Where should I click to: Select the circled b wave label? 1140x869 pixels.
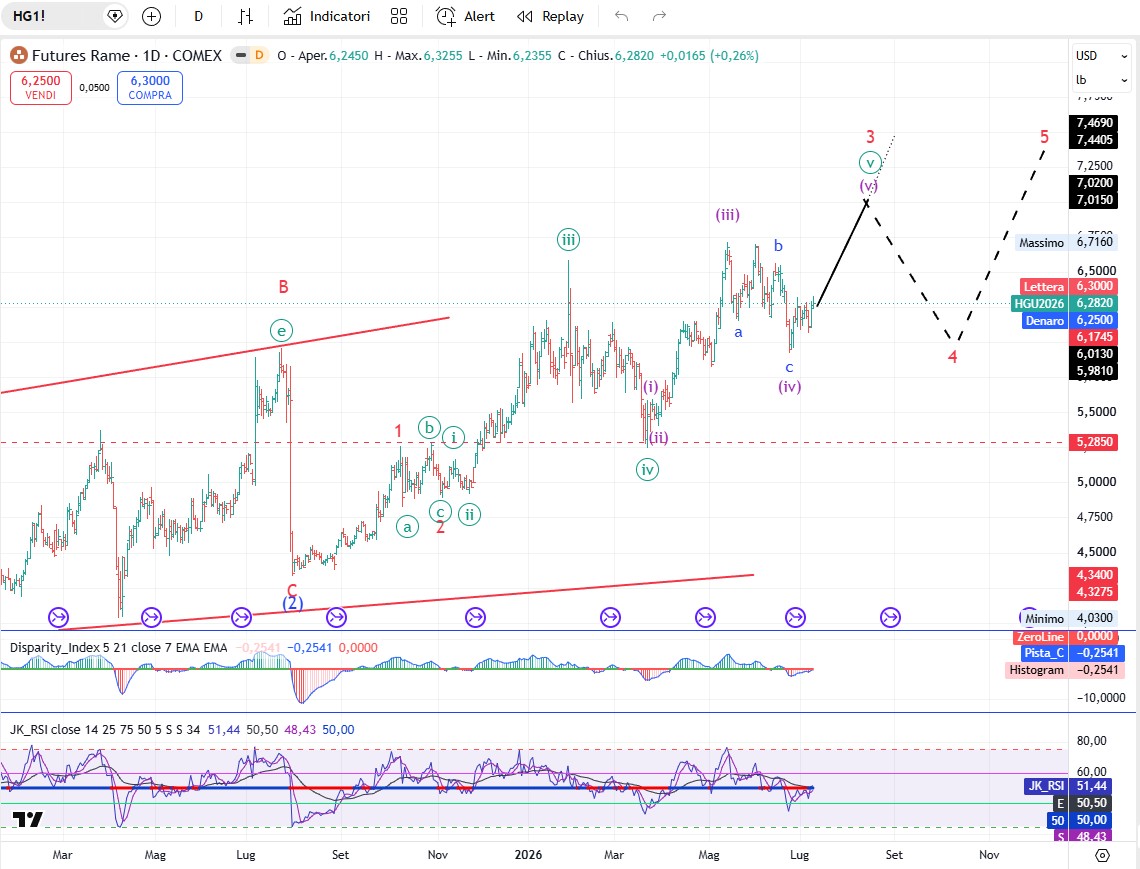tap(429, 428)
